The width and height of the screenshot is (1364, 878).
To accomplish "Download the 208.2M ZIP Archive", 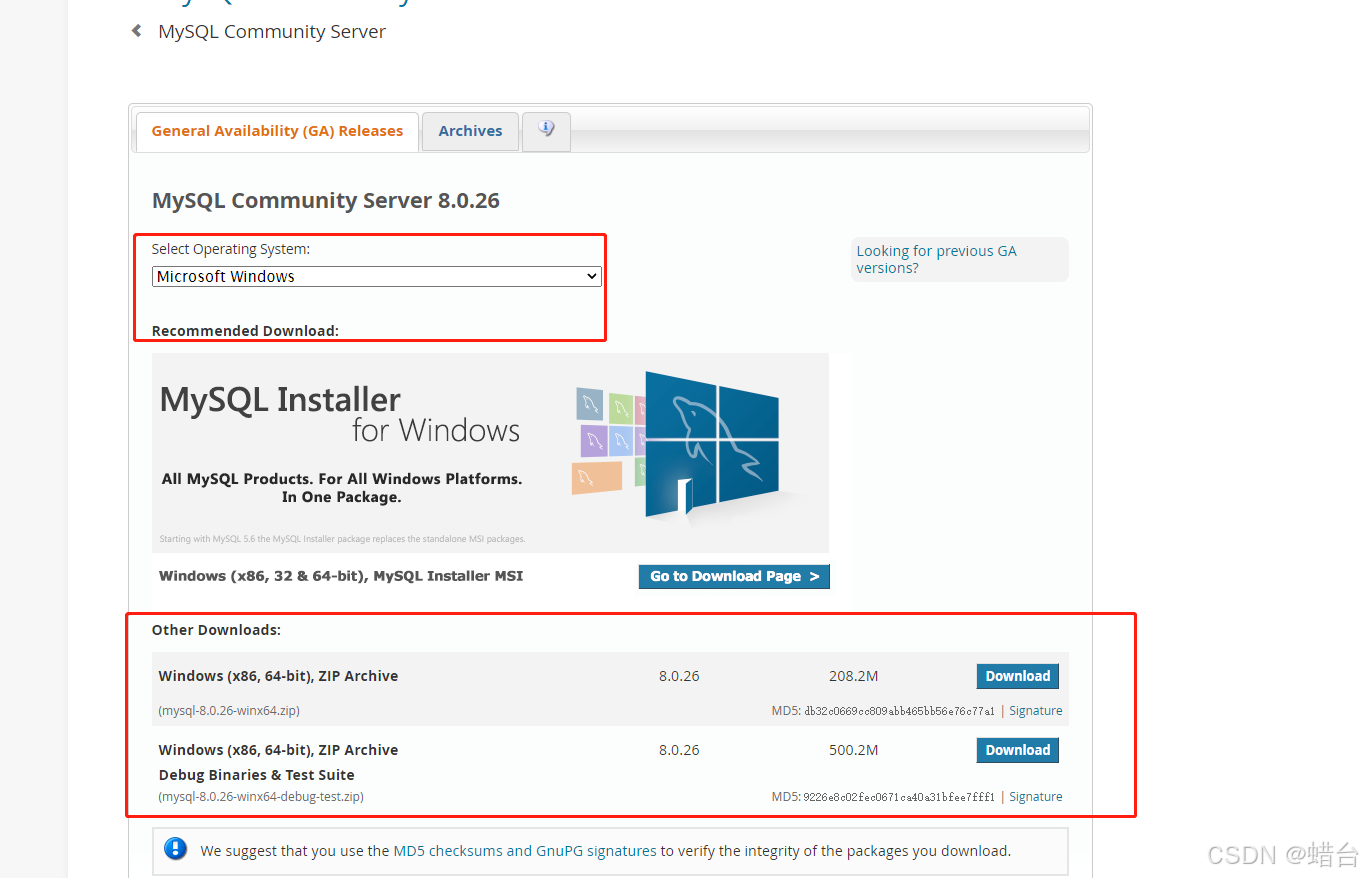I will tap(1017, 676).
